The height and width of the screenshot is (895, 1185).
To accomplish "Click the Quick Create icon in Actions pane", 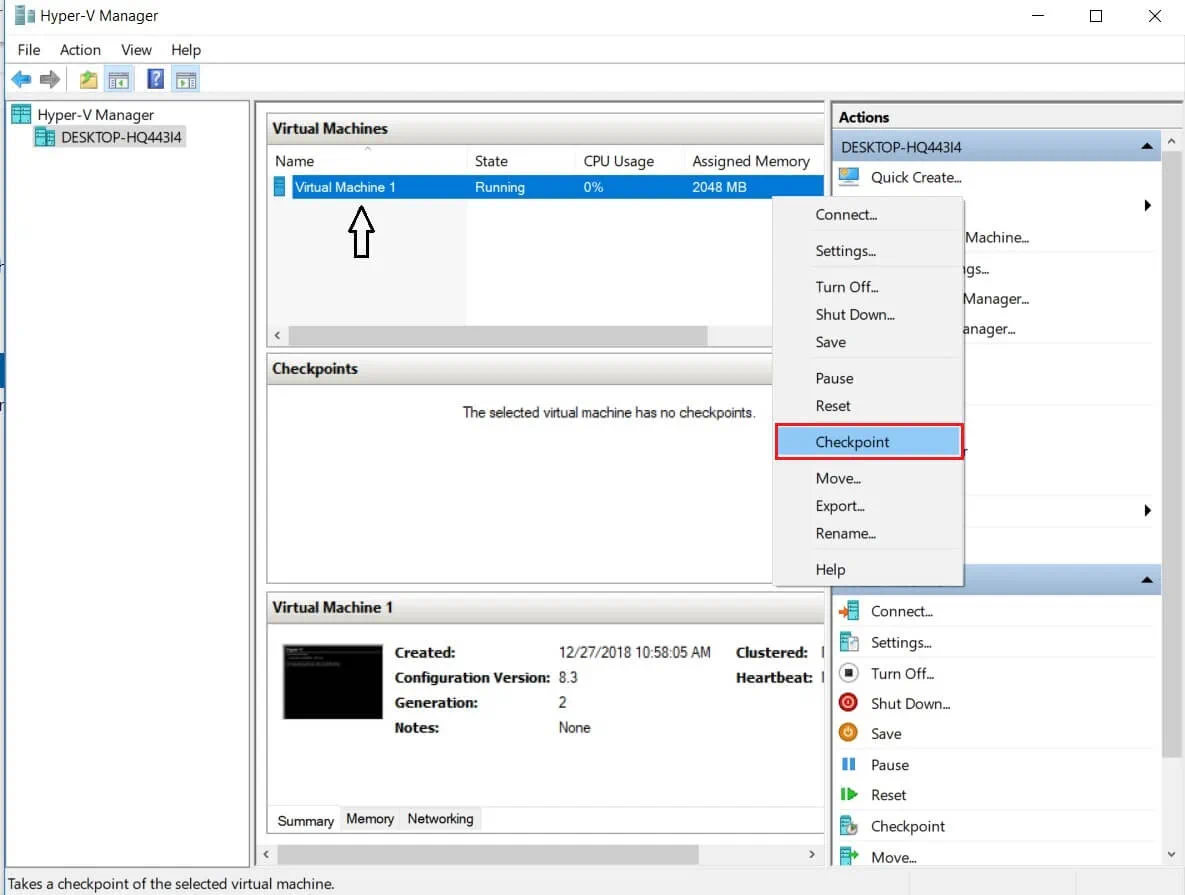I will (x=849, y=177).
